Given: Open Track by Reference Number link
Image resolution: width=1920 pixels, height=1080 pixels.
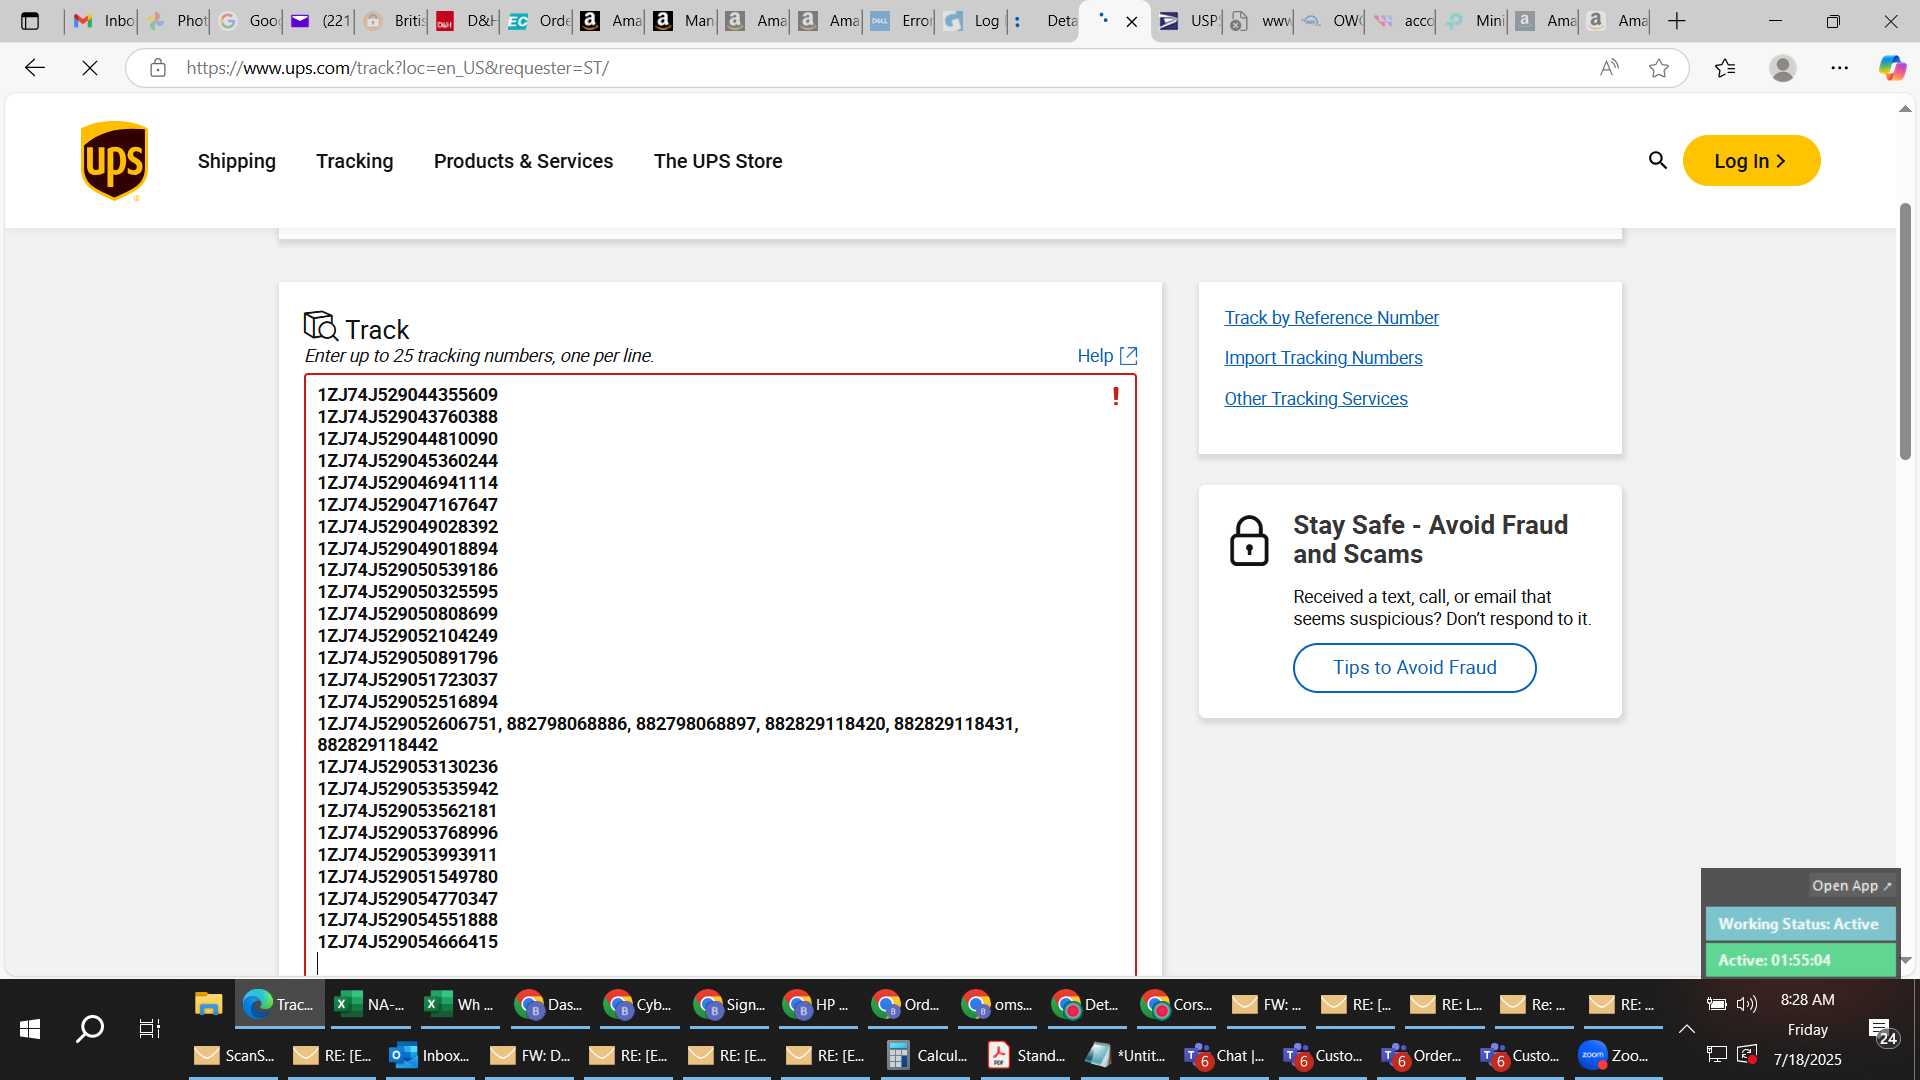Looking at the screenshot, I should tap(1331, 317).
